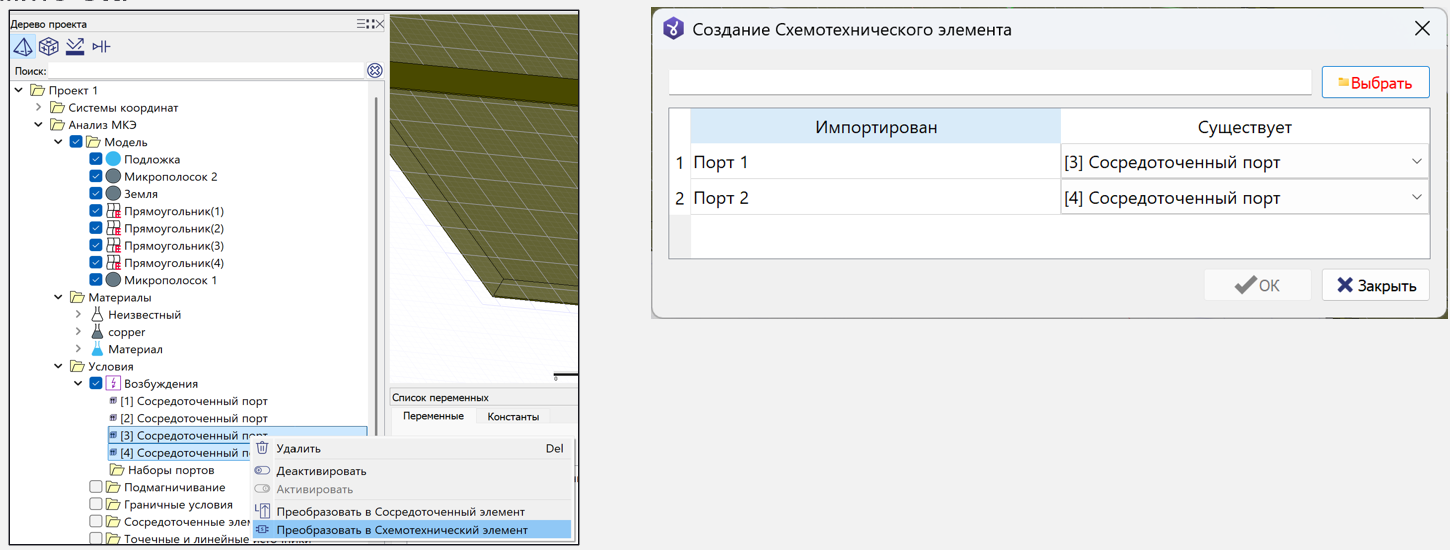
Task: Click the blue circle icon next to Подложка
Action: (113, 159)
